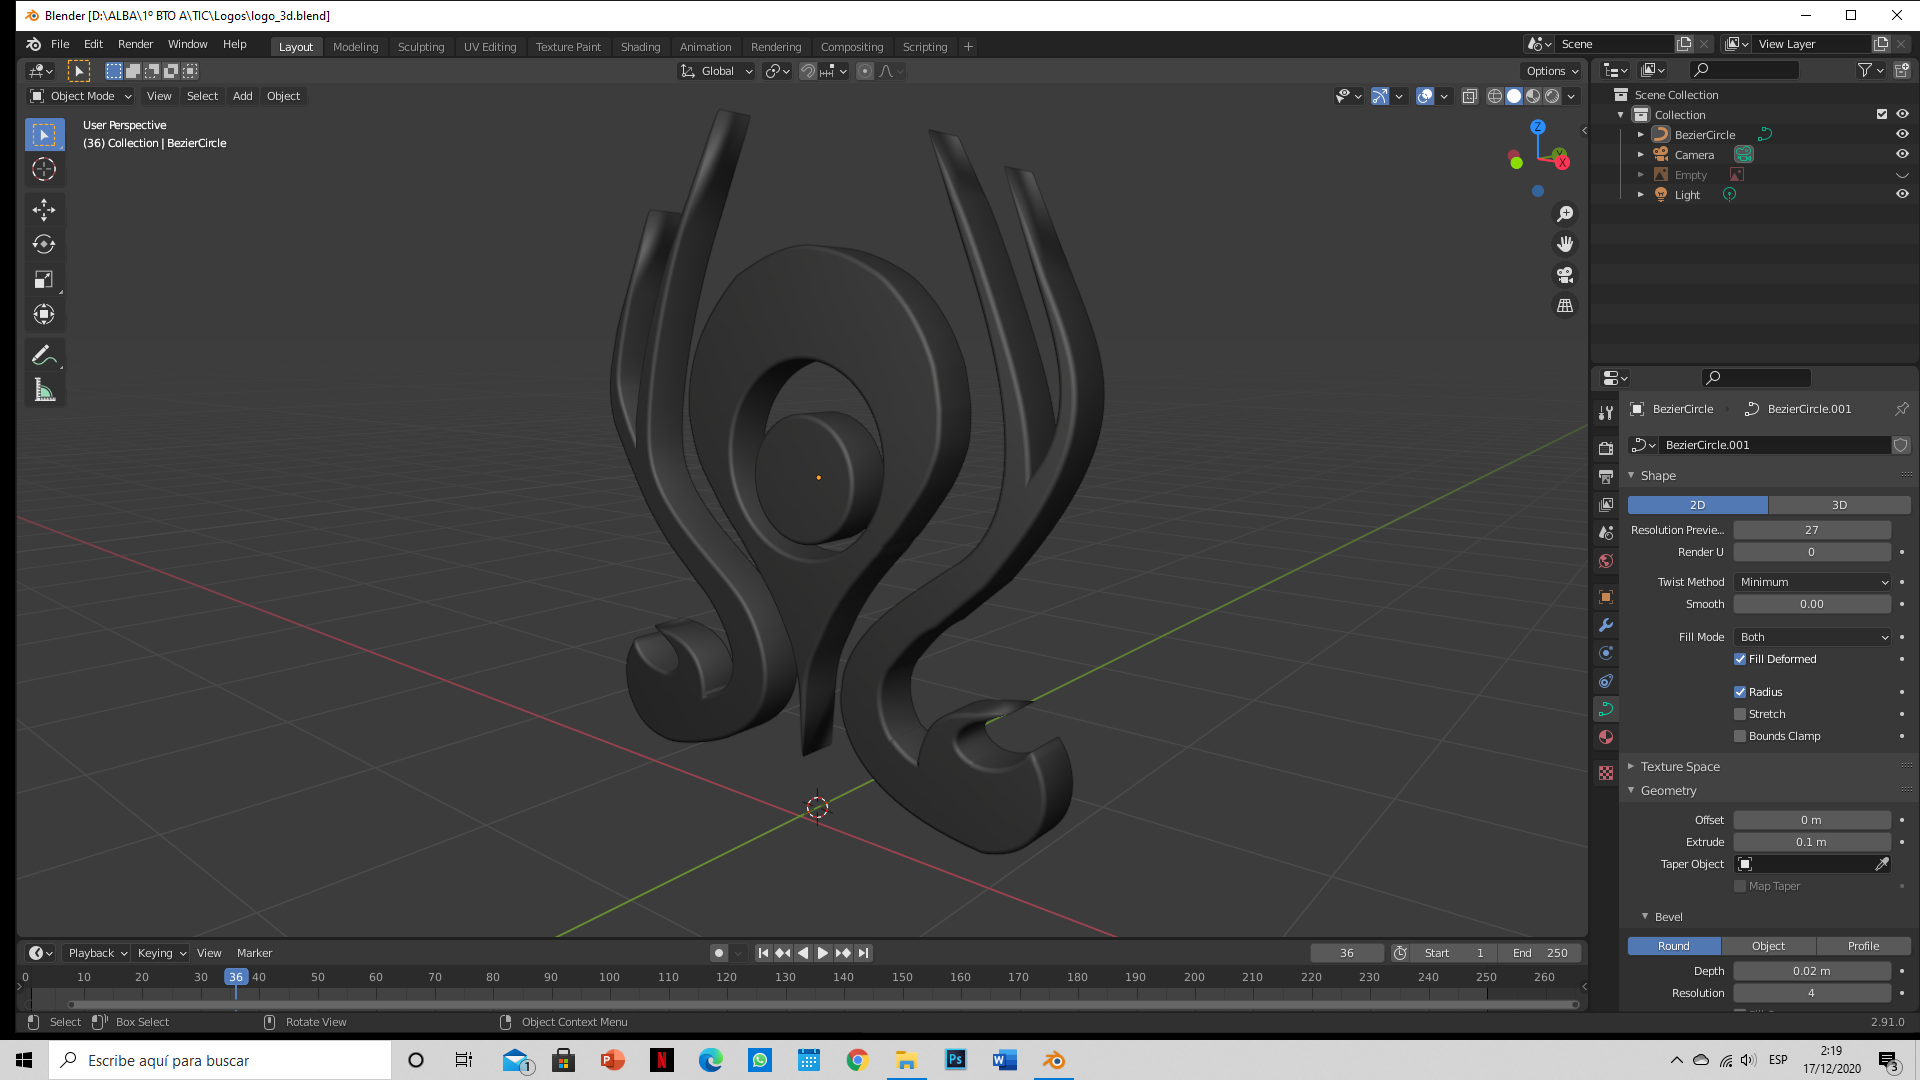This screenshot has width=1920, height=1080.
Task: Click the 3D Cursor tool
Action: point(44,169)
